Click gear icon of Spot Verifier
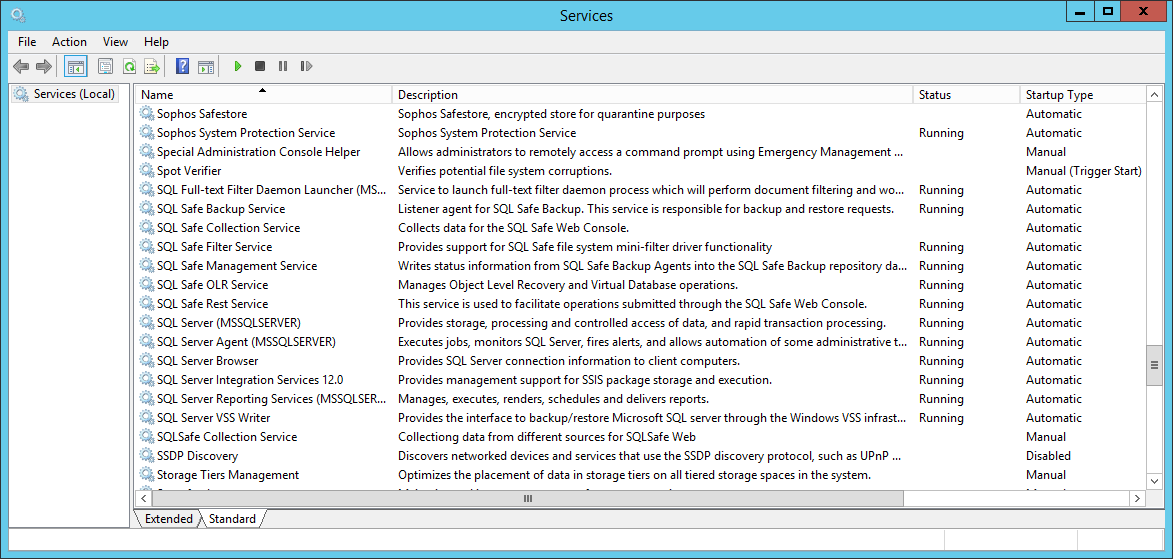The width and height of the screenshot is (1173, 559). [147, 171]
